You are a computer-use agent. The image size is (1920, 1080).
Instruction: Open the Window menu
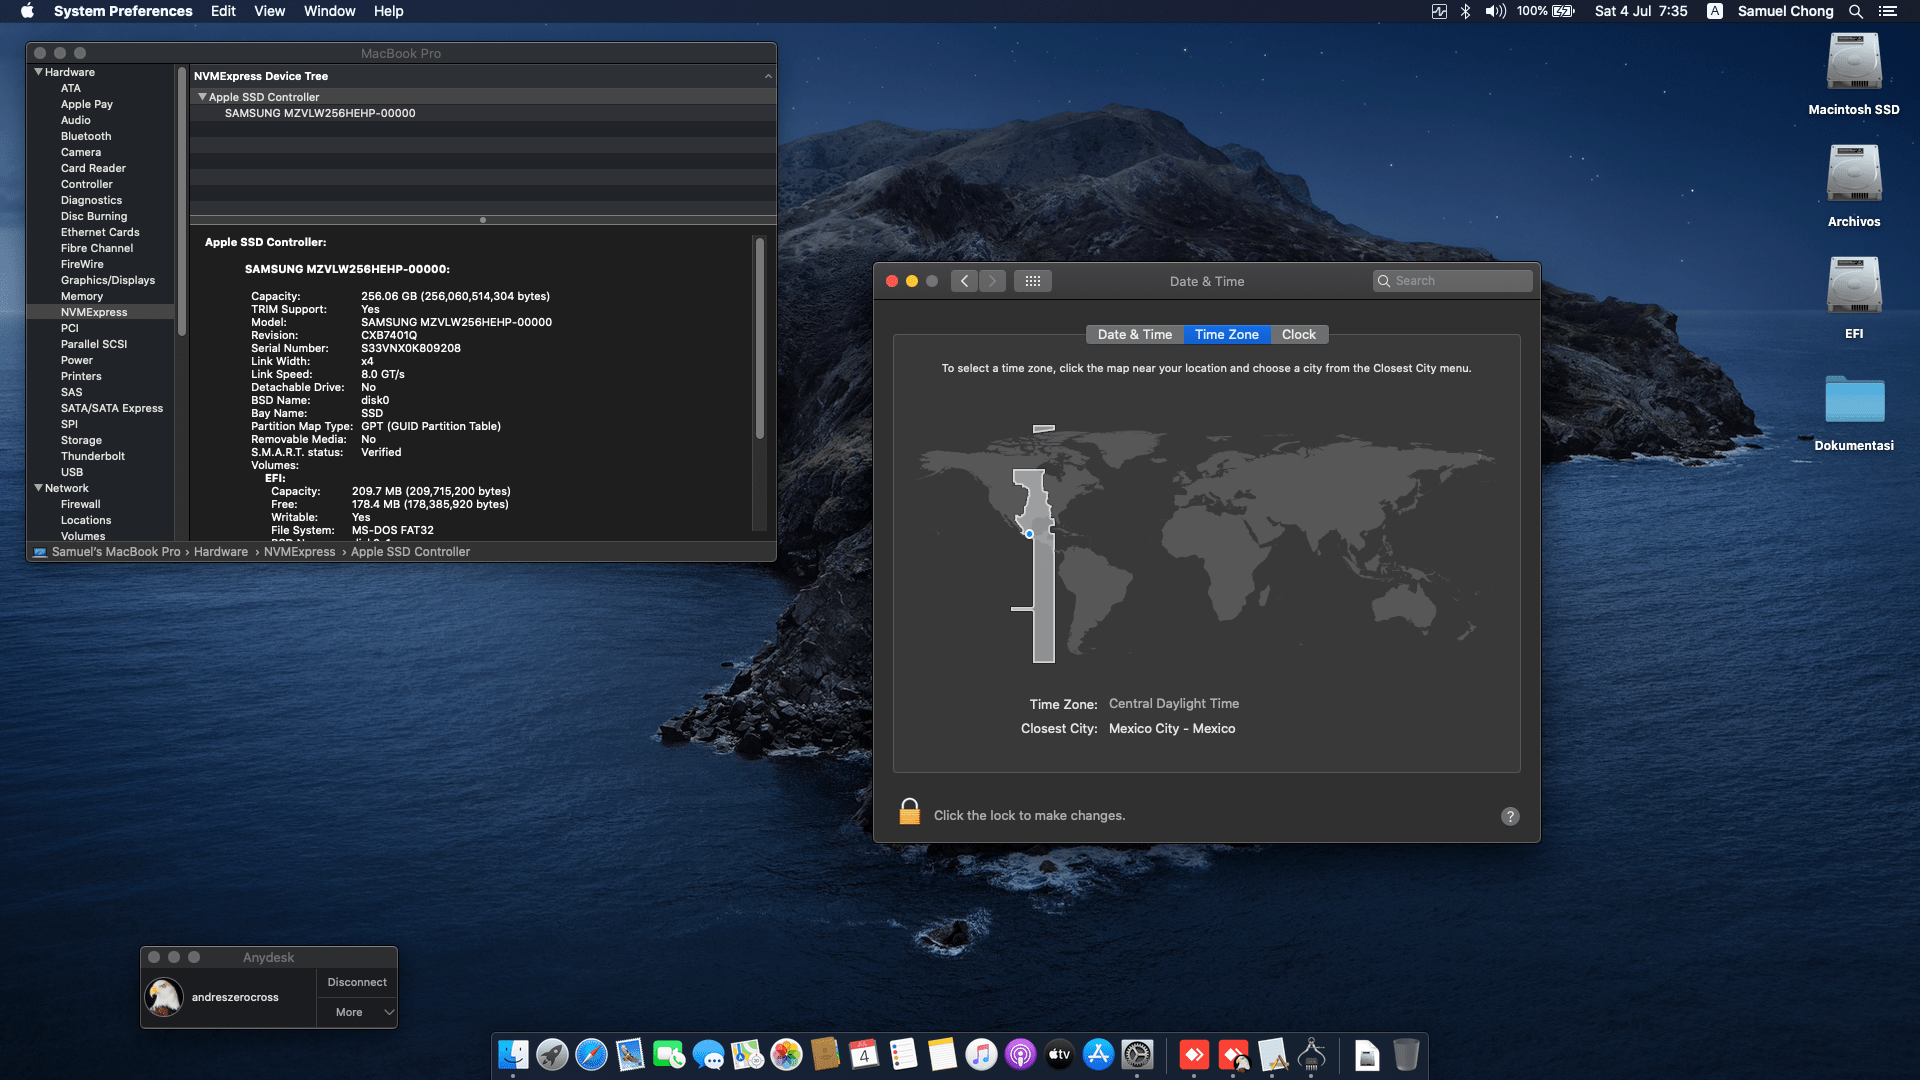pyautogui.click(x=329, y=11)
